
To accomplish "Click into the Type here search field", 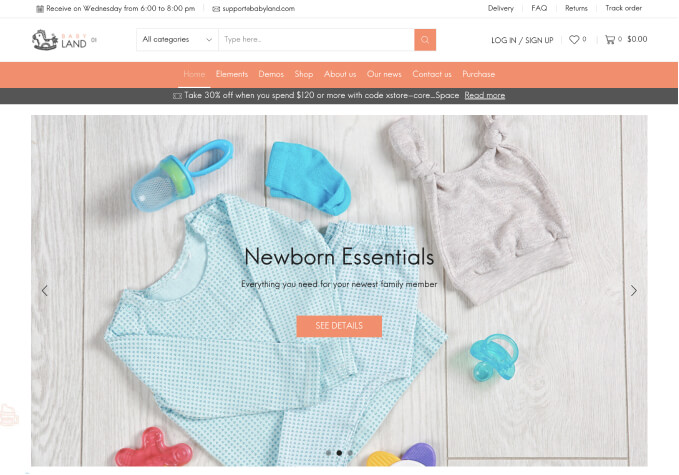I will pos(317,40).
